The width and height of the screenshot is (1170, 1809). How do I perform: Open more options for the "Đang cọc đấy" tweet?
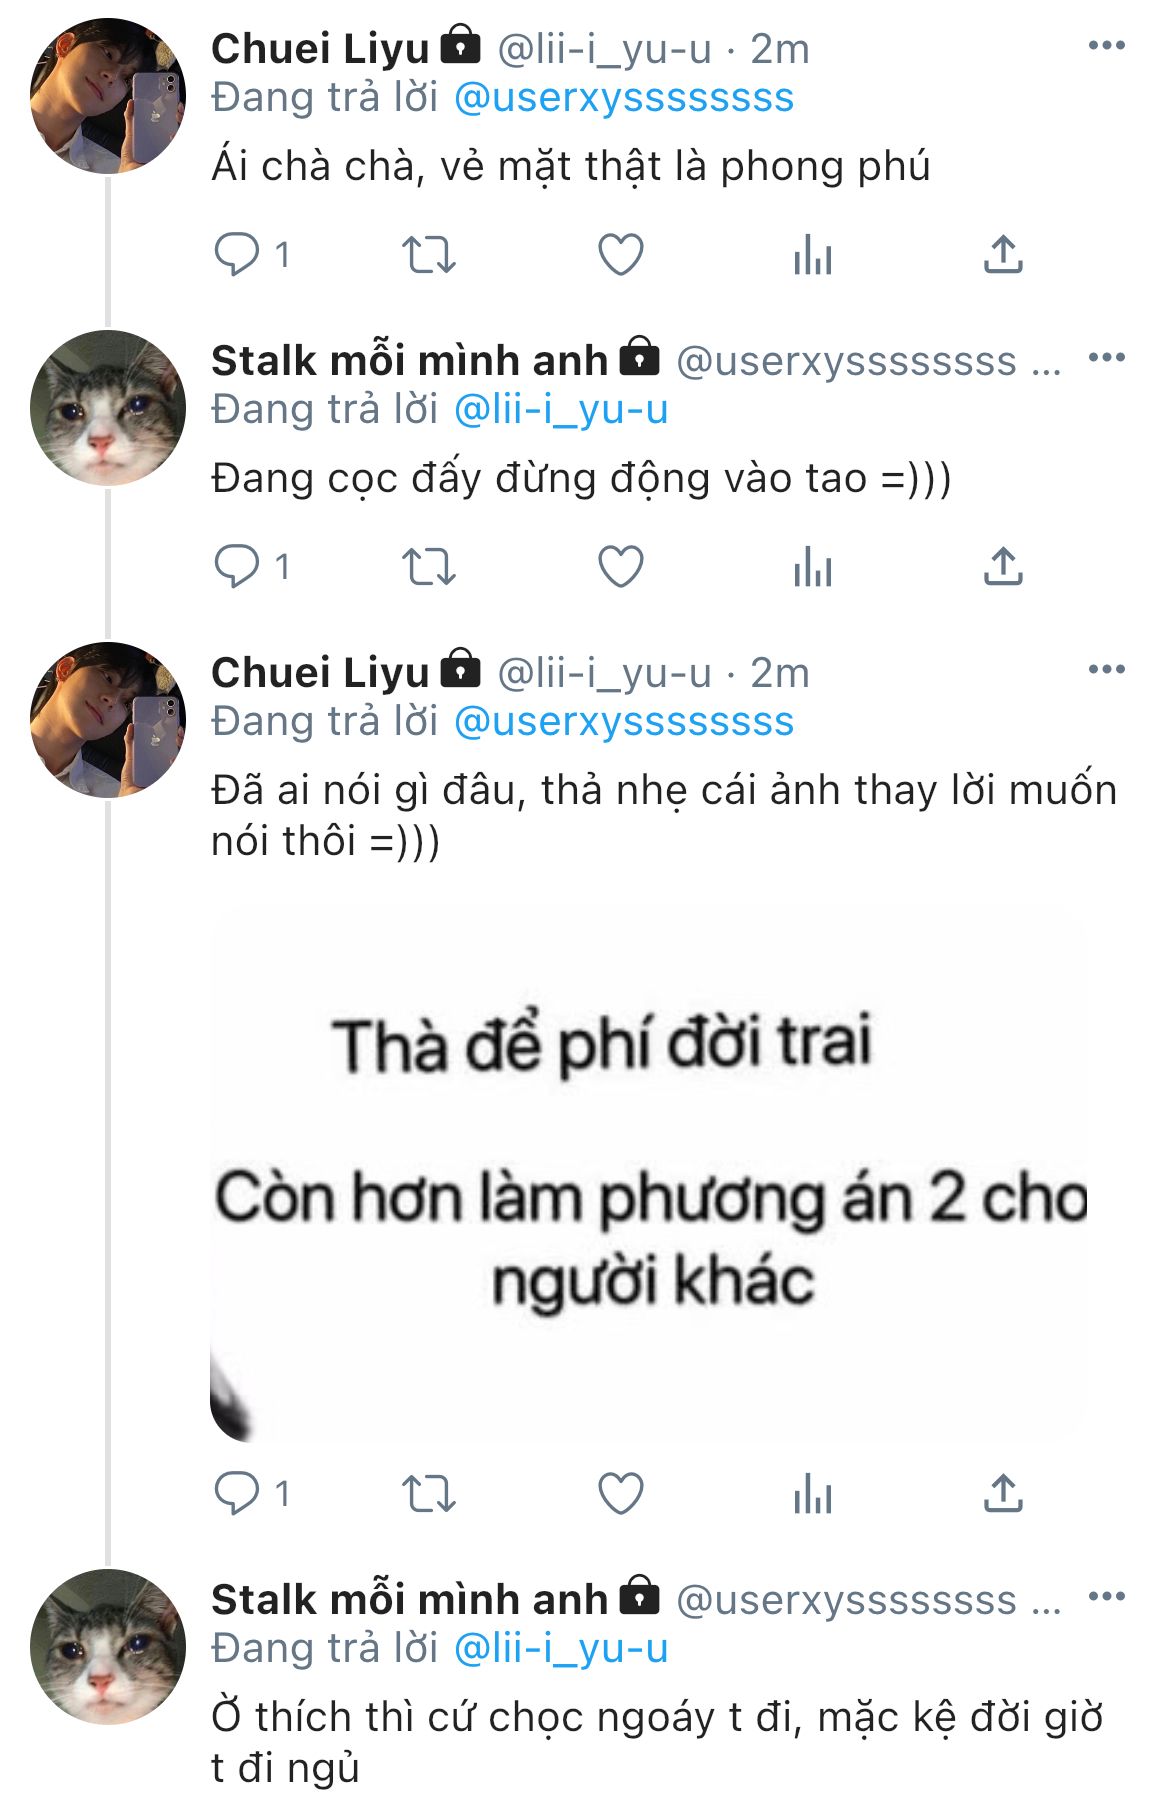coord(1106,358)
